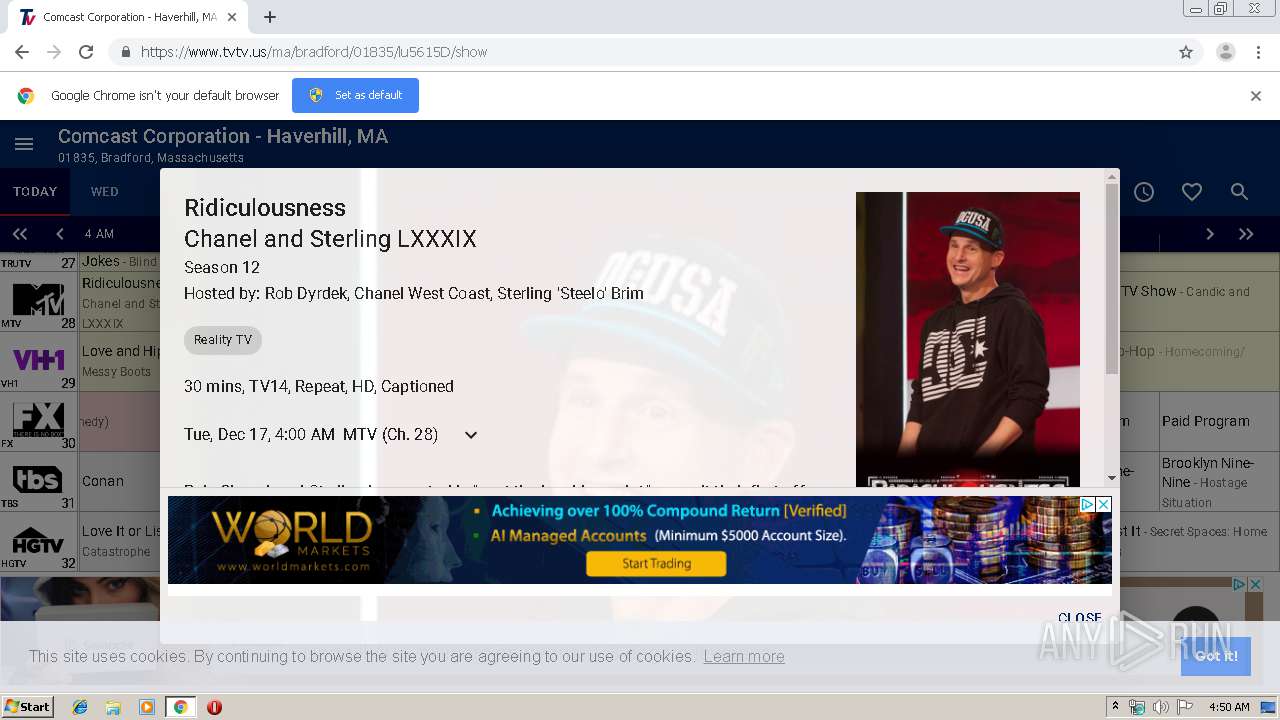
Task: Show hidden tray icons arrow
Action: (x=1115, y=707)
